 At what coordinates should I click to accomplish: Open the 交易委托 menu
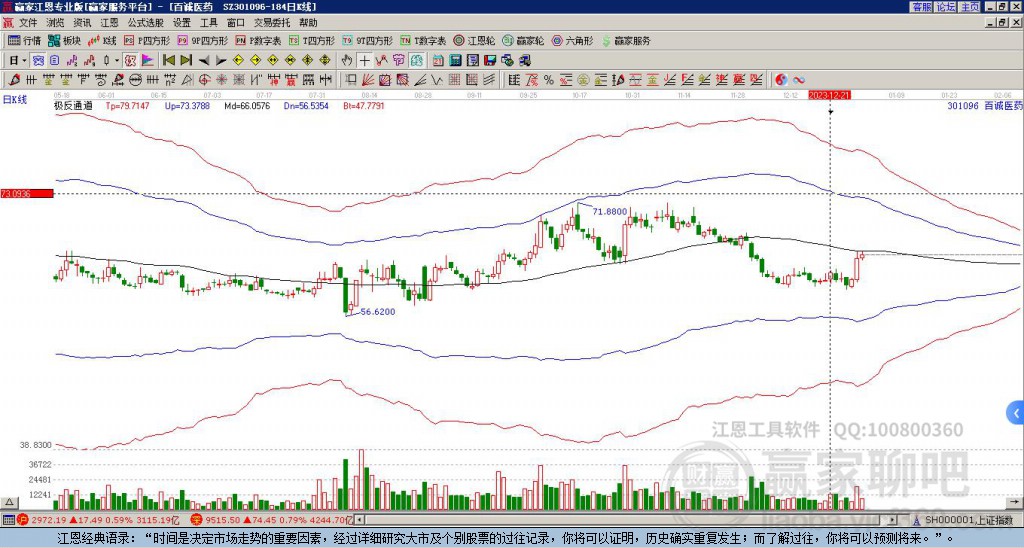click(x=272, y=23)
